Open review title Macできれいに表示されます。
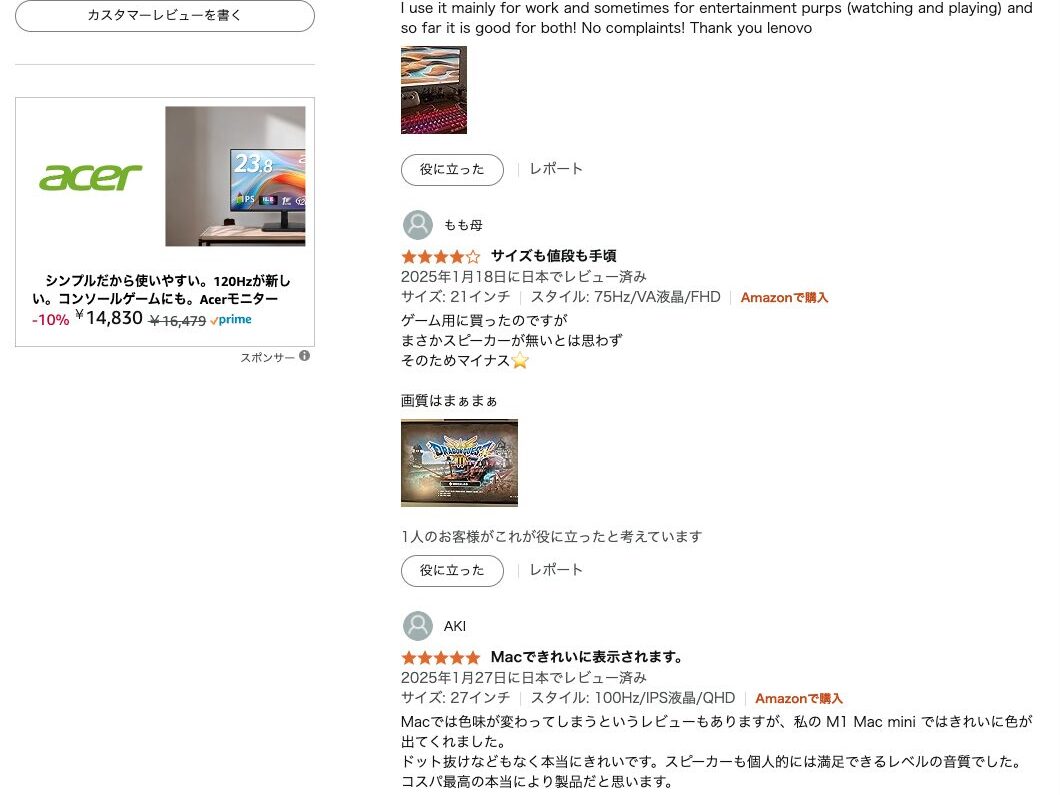The height and width of the screenshot is (795, 1060). click(587, 657)
